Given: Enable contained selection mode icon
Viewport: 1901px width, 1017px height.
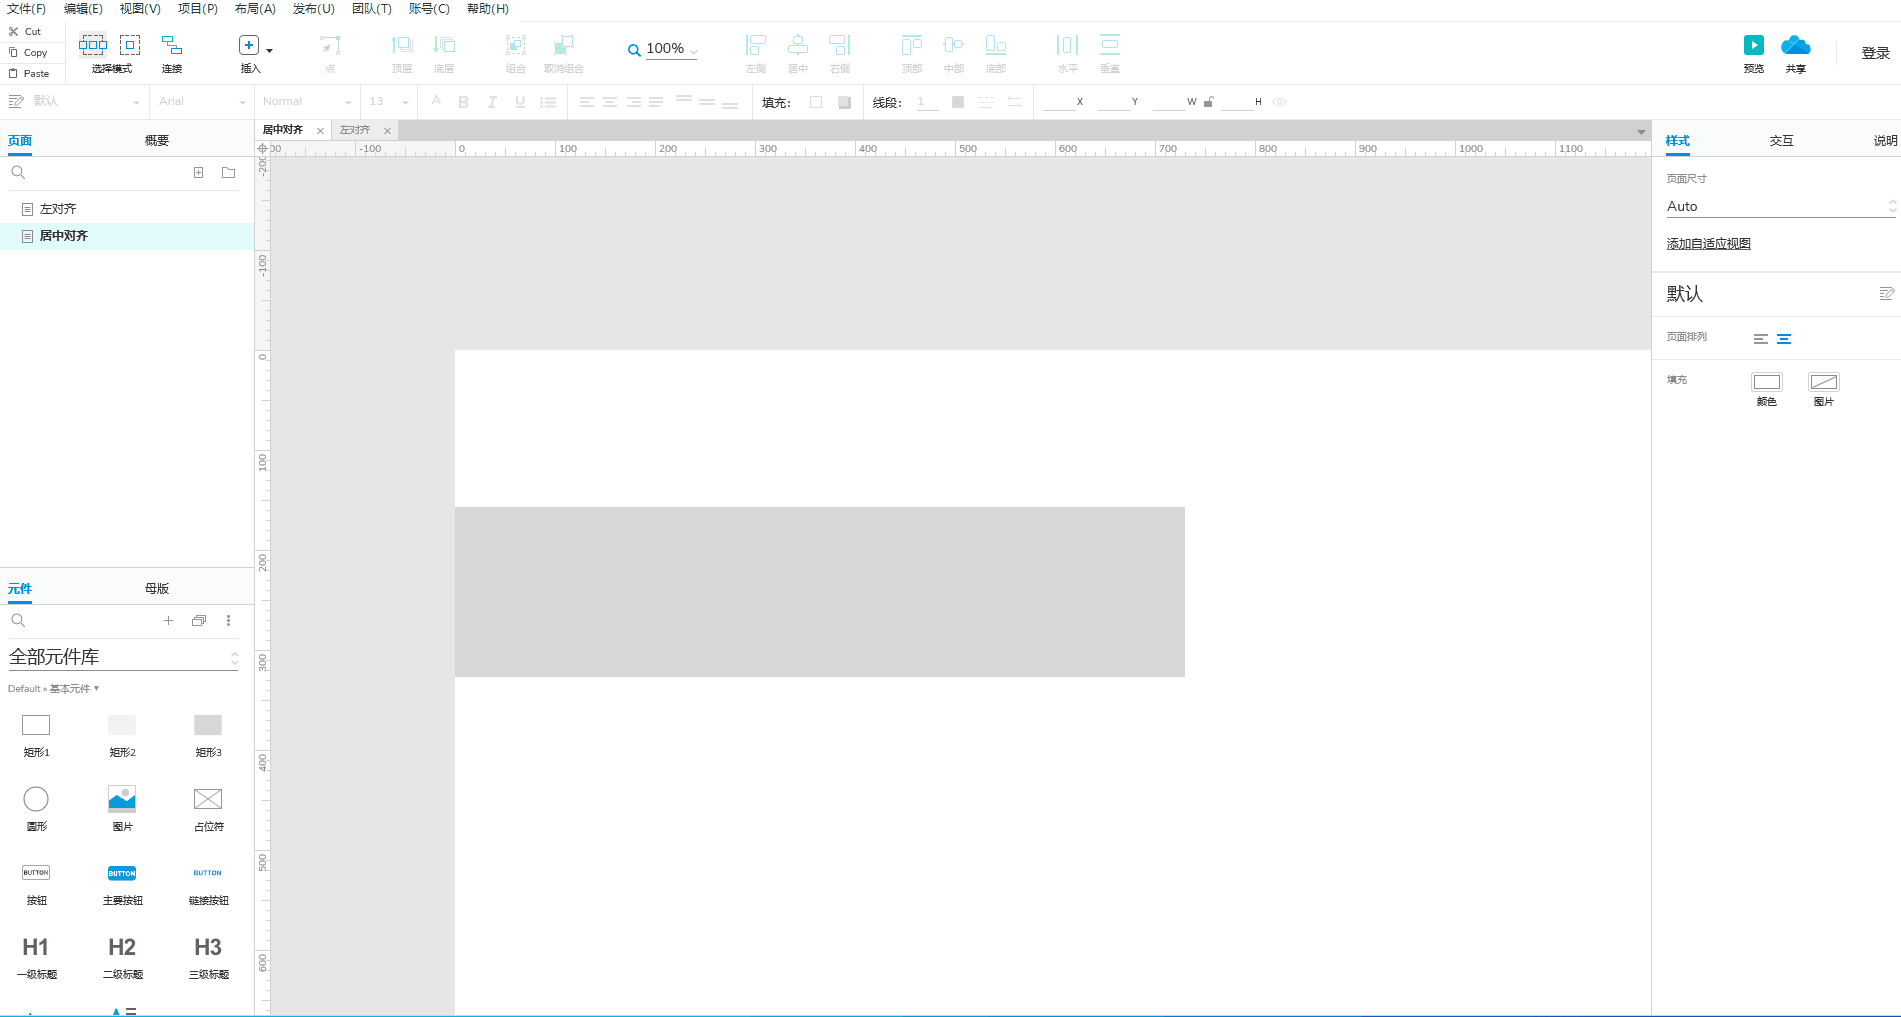Looking at the screenshot, I should (x=130, y=45).
